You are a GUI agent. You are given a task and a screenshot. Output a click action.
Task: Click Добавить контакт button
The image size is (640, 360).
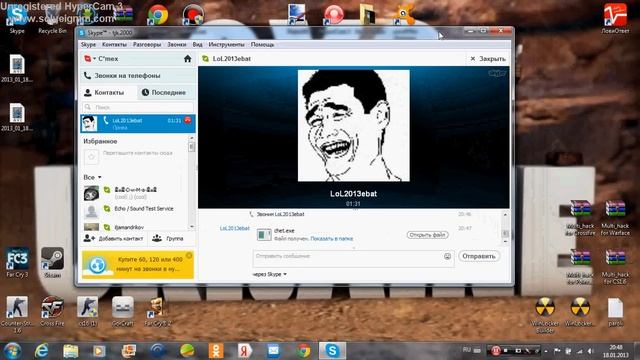click(113, 238)
